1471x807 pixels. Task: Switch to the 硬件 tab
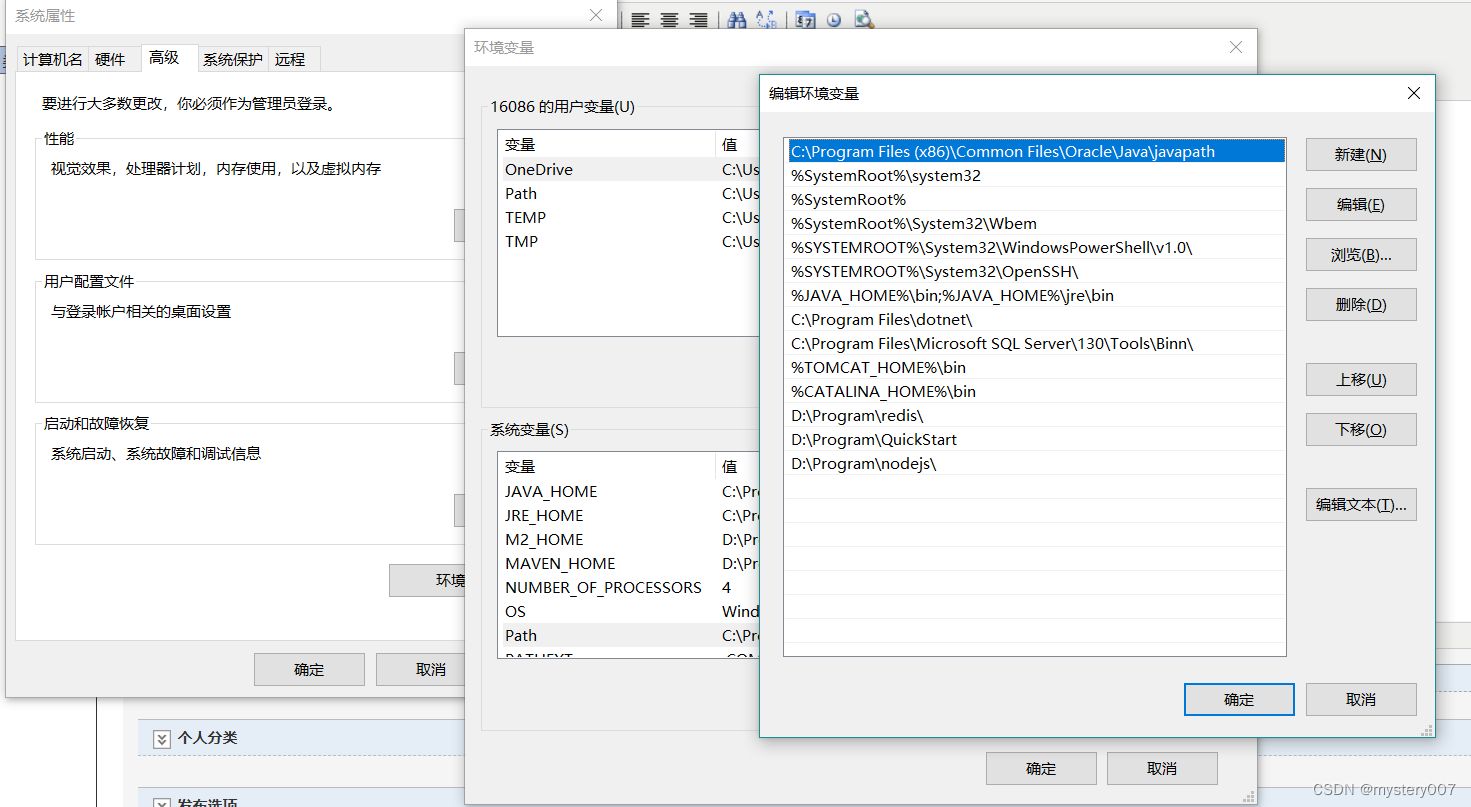coord(110,59)
